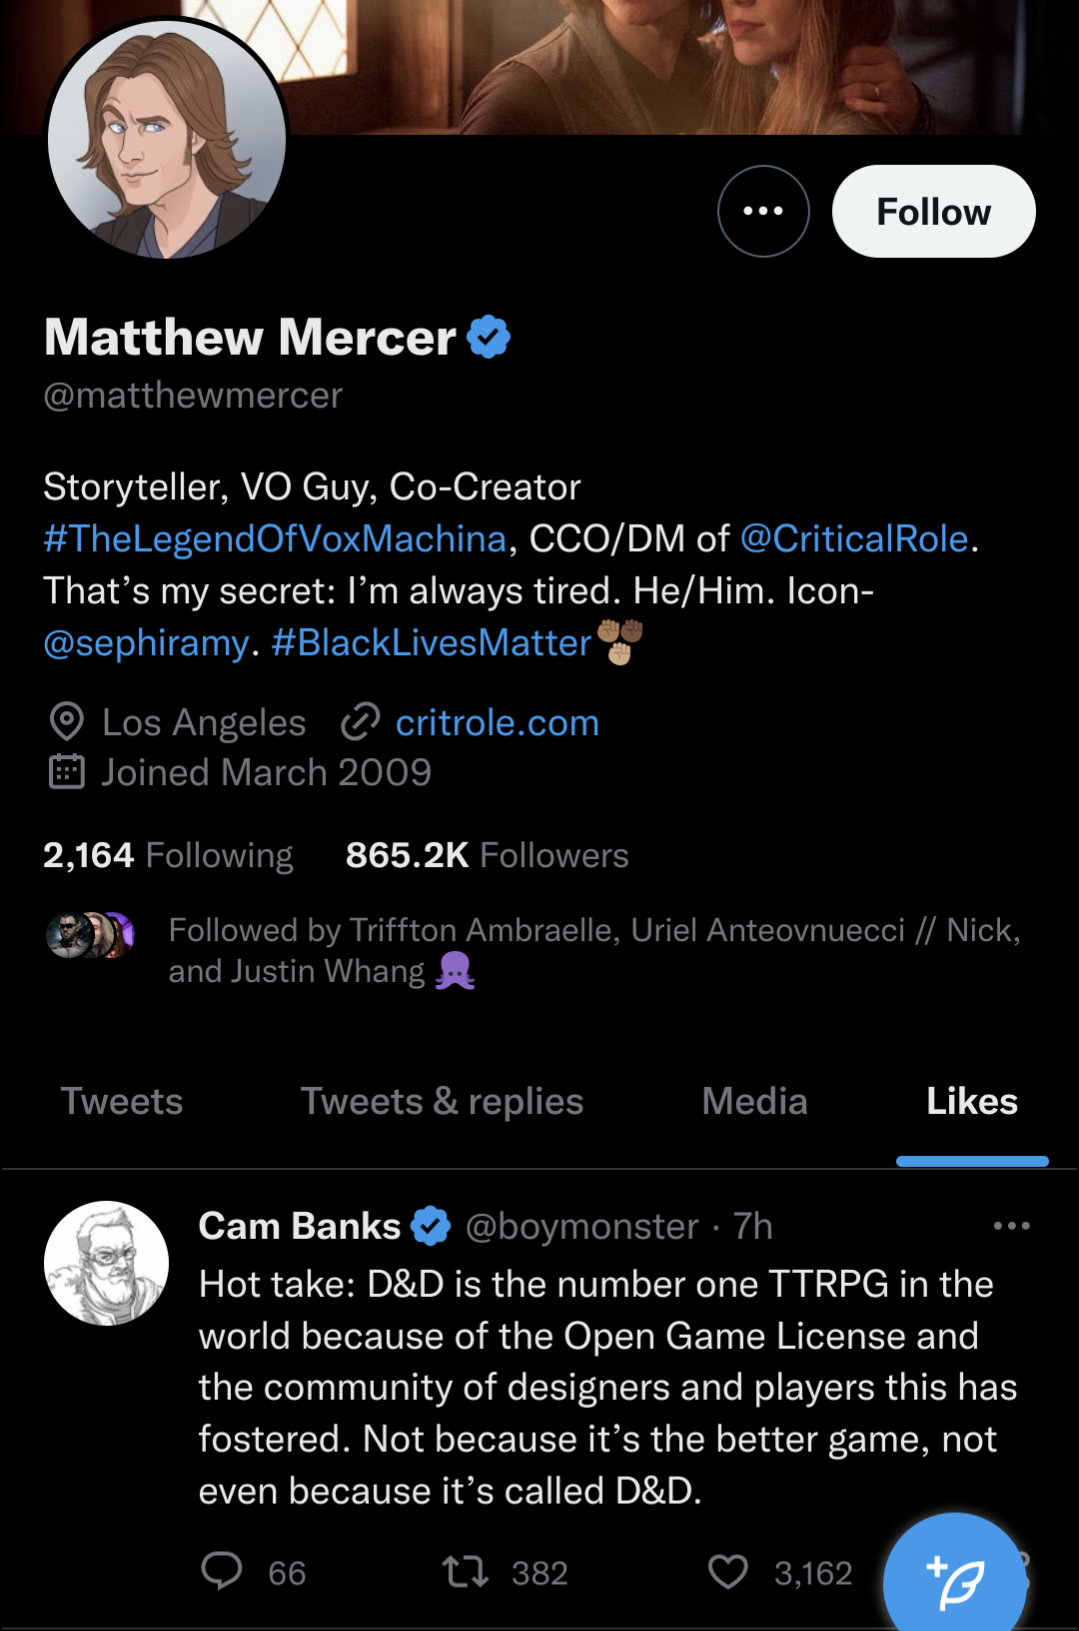View Matthew Mercer's profile picture
Viewport: 1079px width, 1631px height.
[167, 139]
